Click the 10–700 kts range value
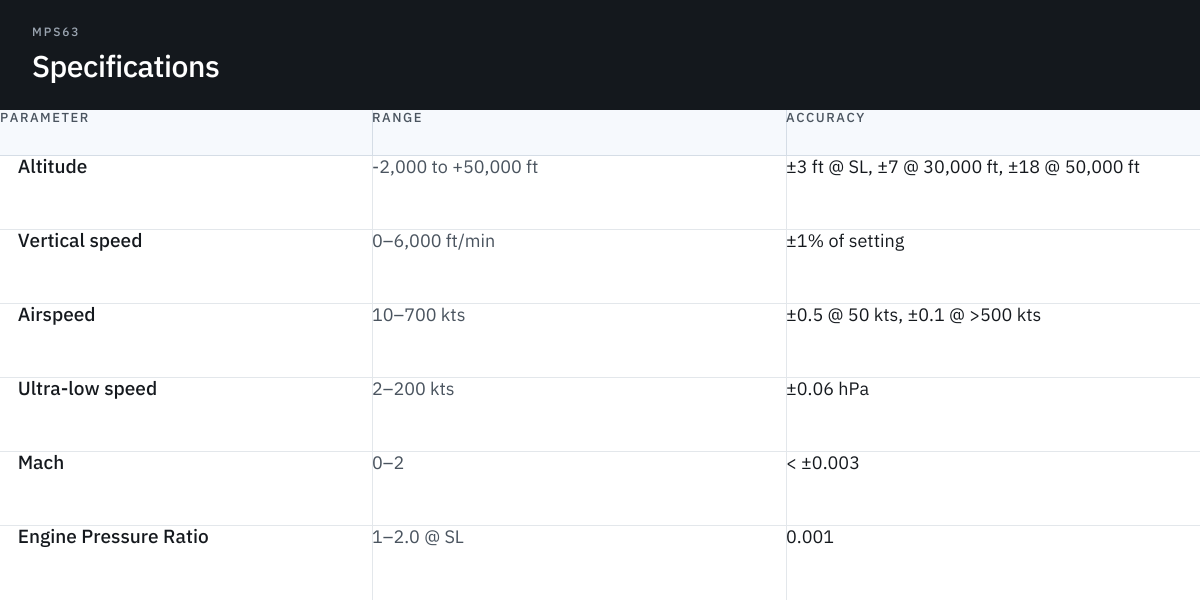The image size is (1200, 600). tap(418, 315)
